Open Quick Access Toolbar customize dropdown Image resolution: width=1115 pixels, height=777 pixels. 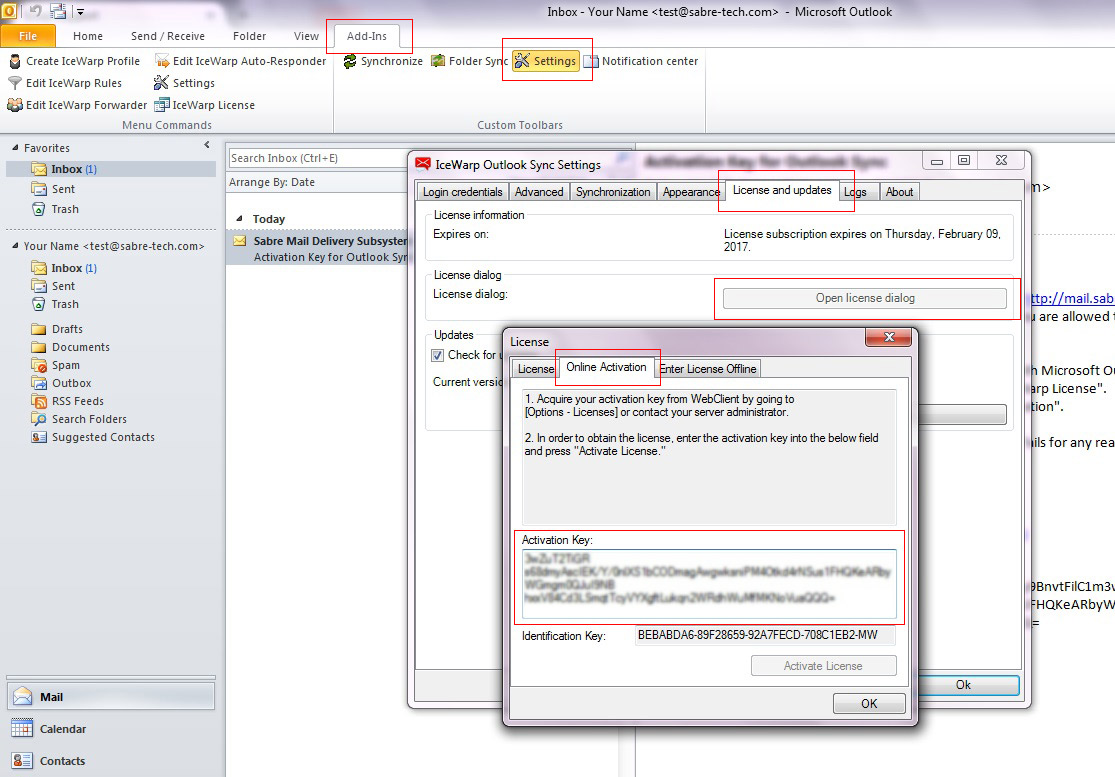click(x=80, y=12)
